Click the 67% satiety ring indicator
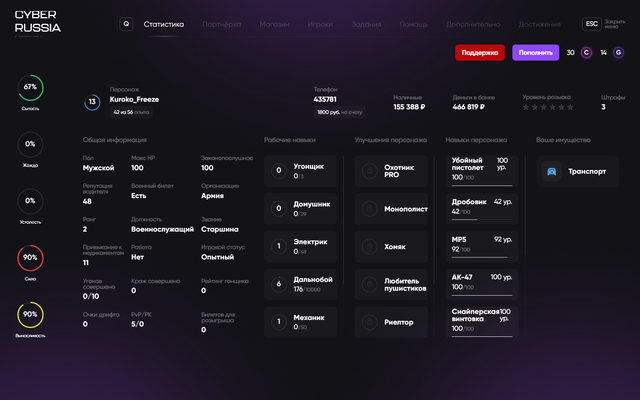640x400 pixels. 31,87
